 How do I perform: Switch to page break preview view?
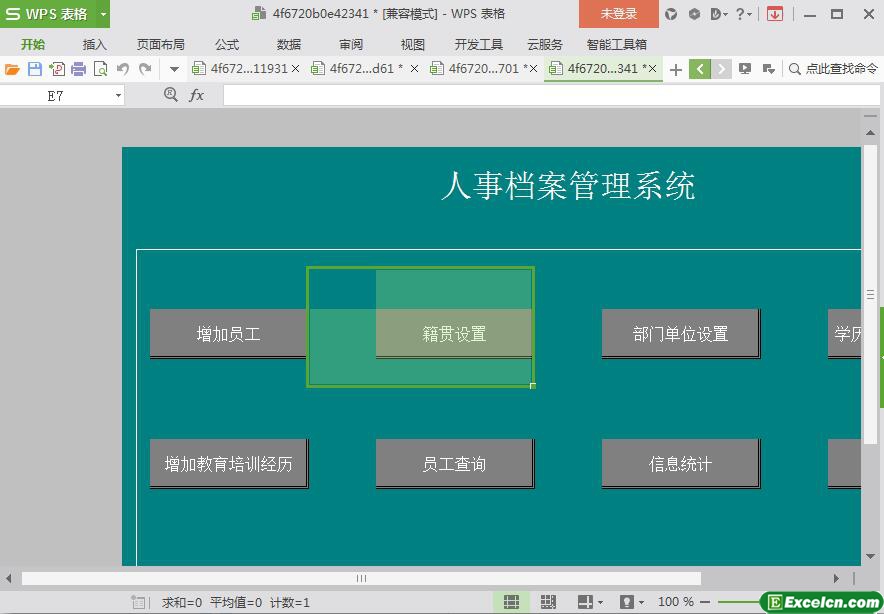click(548, 602)
